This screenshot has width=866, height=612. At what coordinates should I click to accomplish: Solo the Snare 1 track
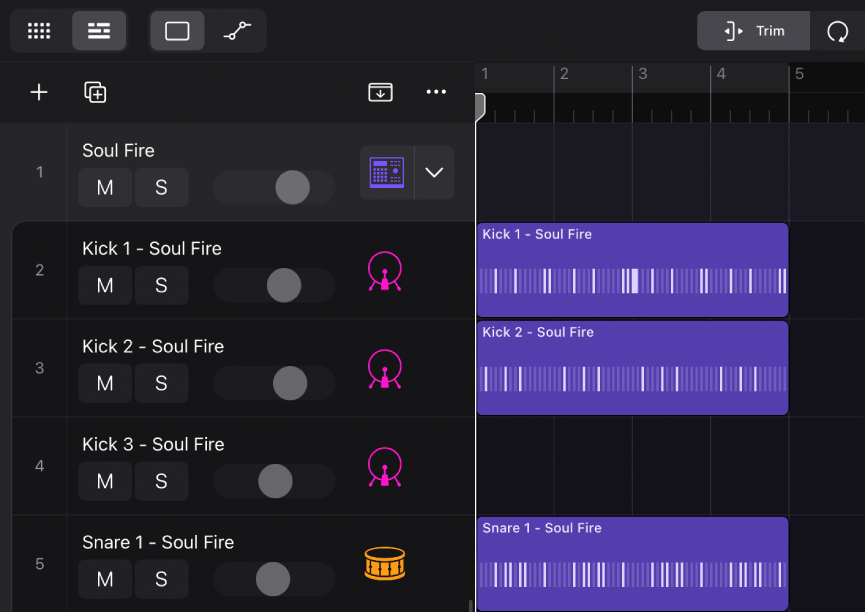tap(161, 579)
